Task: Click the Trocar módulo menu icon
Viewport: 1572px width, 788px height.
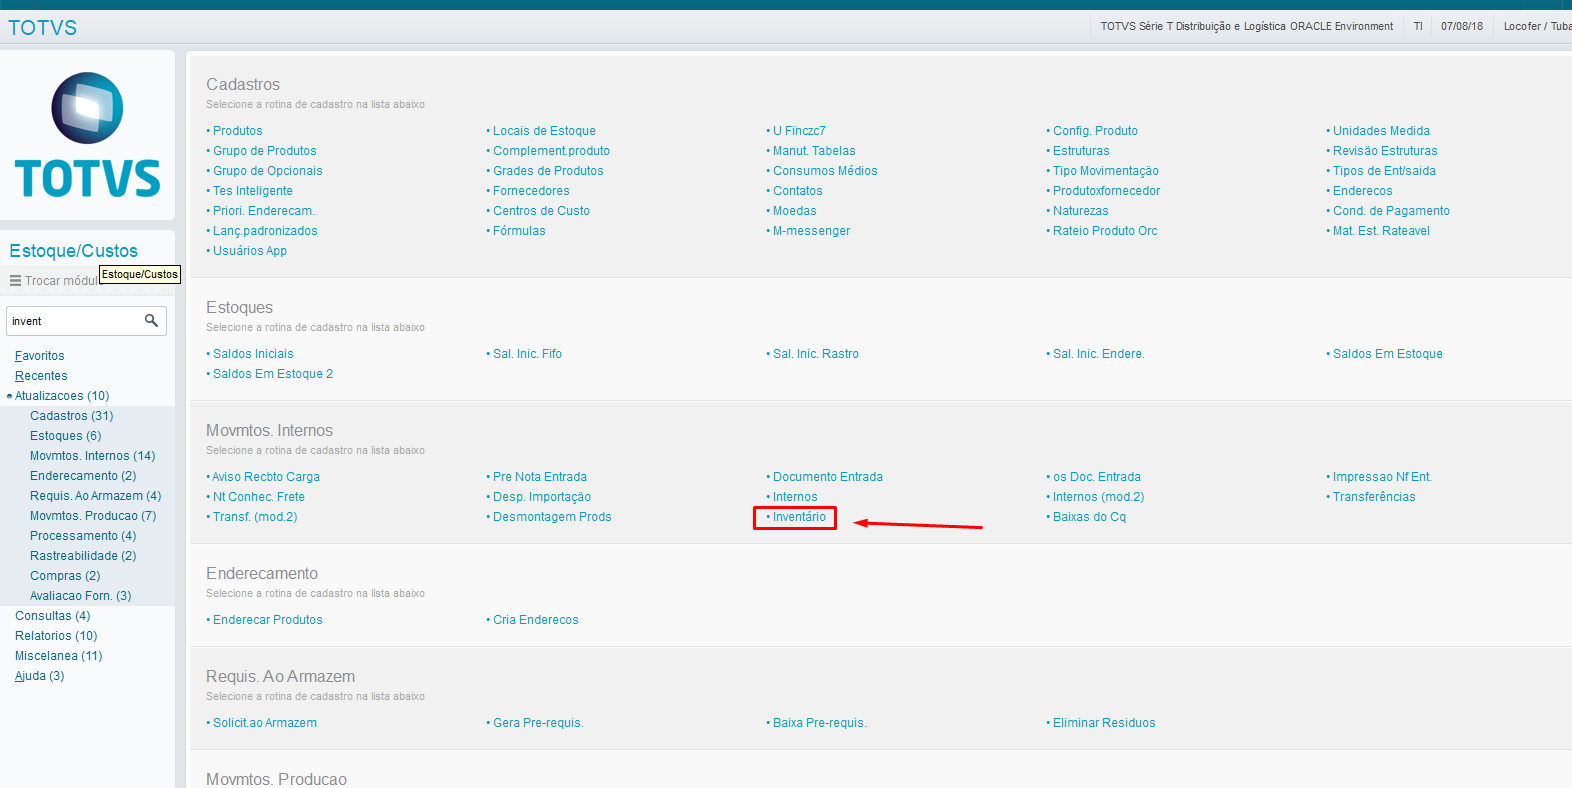Action: point(15,281)
